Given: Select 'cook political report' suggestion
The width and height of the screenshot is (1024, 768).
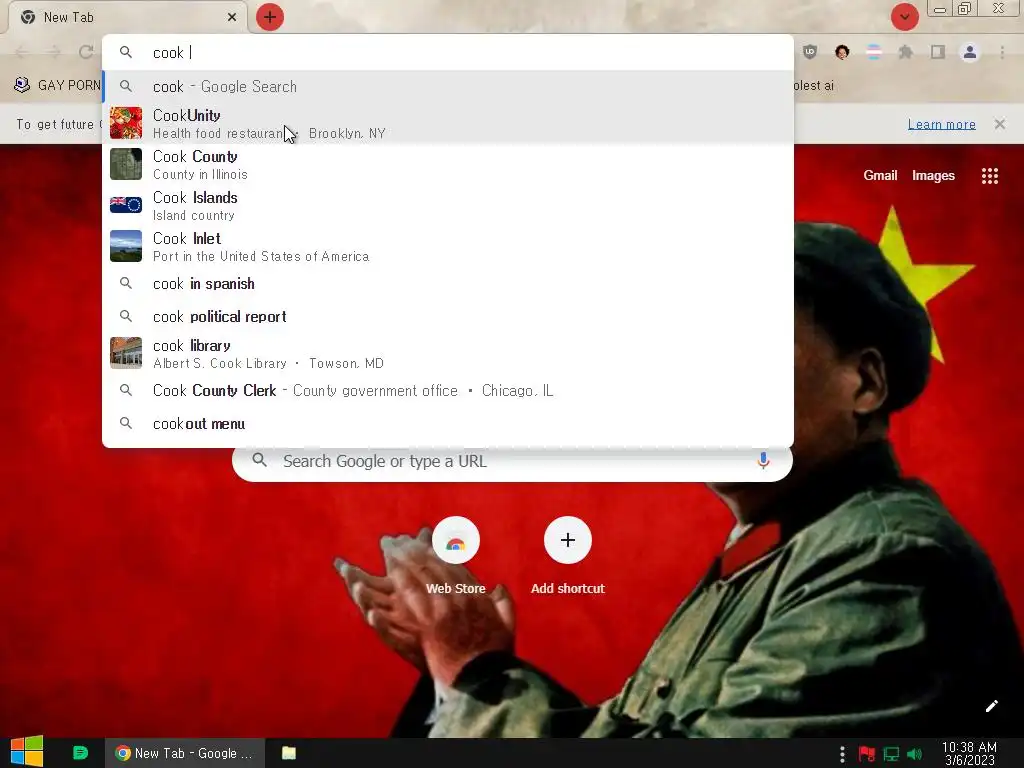Looking at the screenshot, I should (x=448, y=317).
